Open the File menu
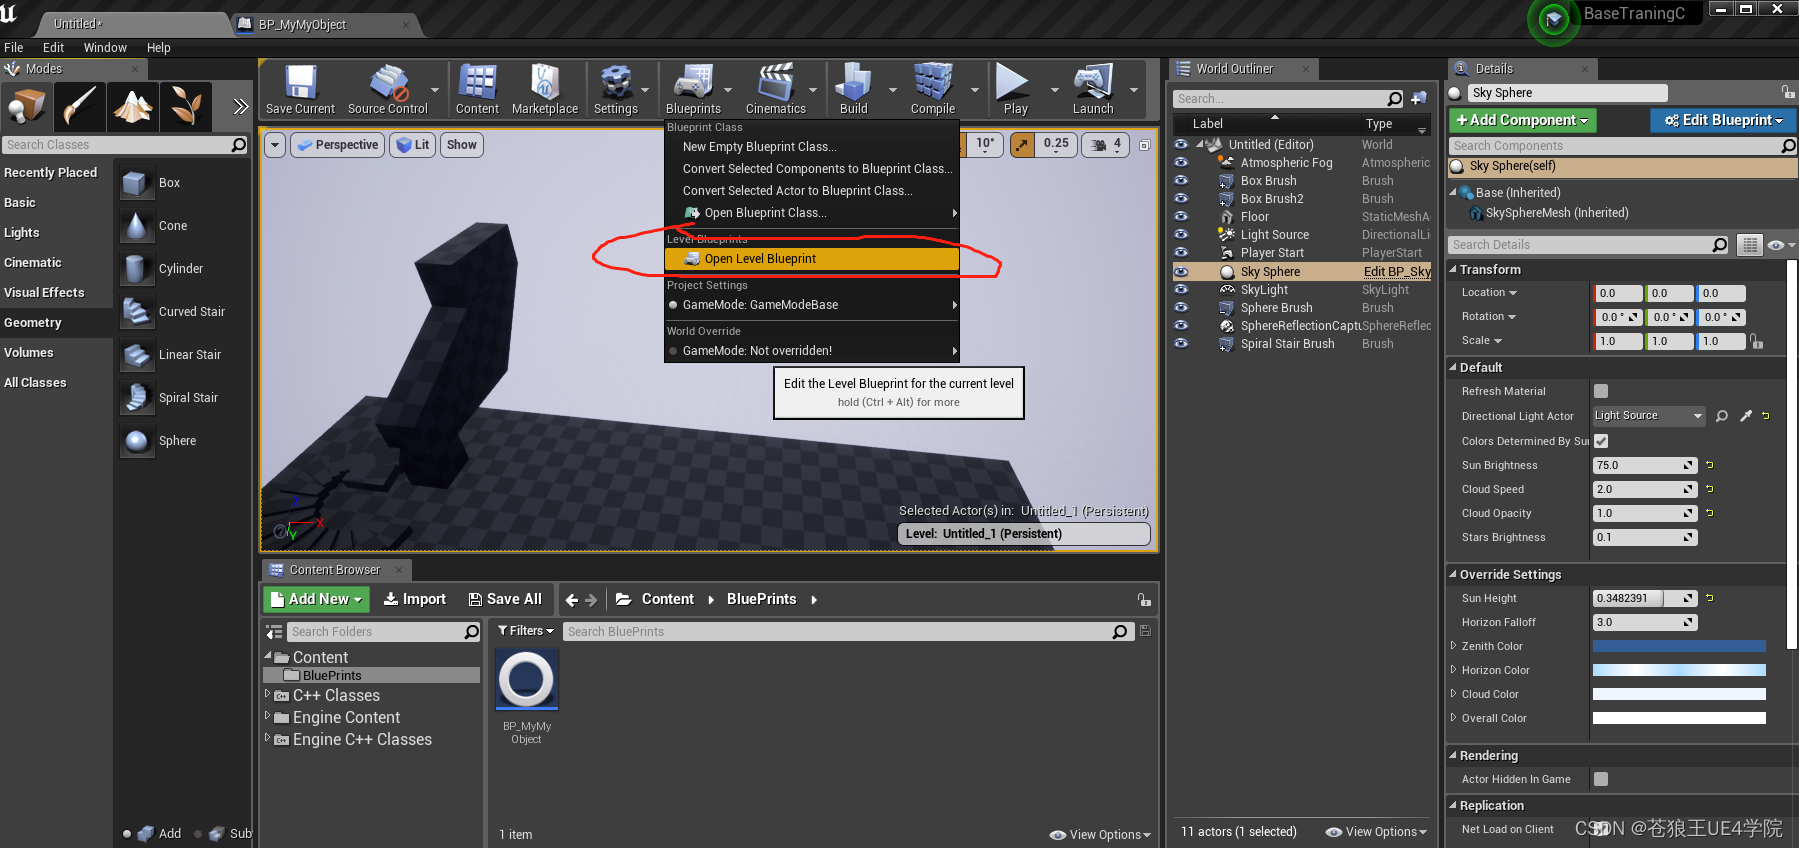Viewport: 1799px width, 848px height. (14, 47)
